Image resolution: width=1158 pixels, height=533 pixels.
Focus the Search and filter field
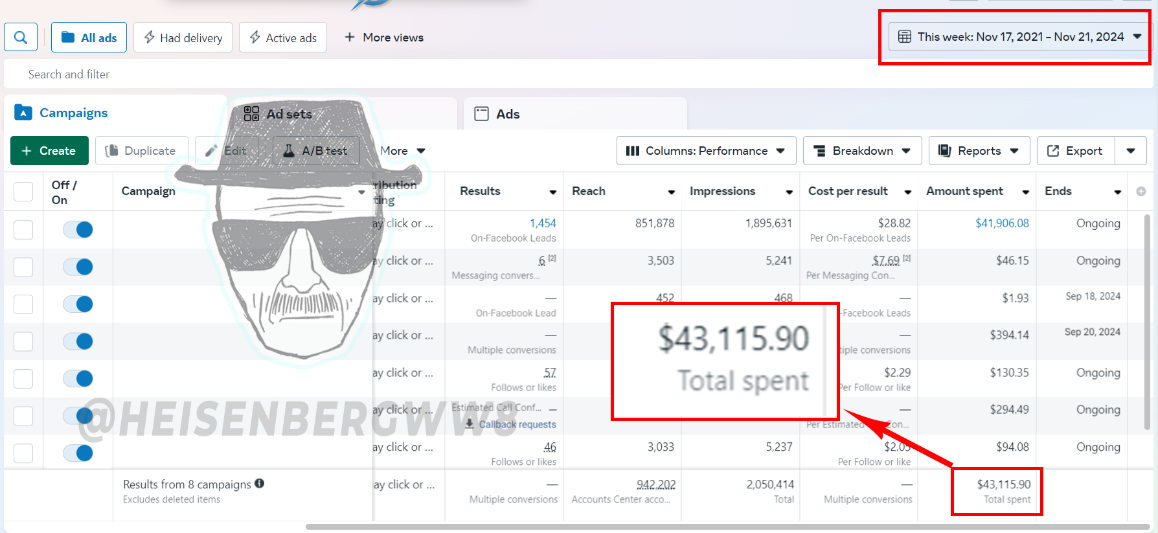coord(576,74)
